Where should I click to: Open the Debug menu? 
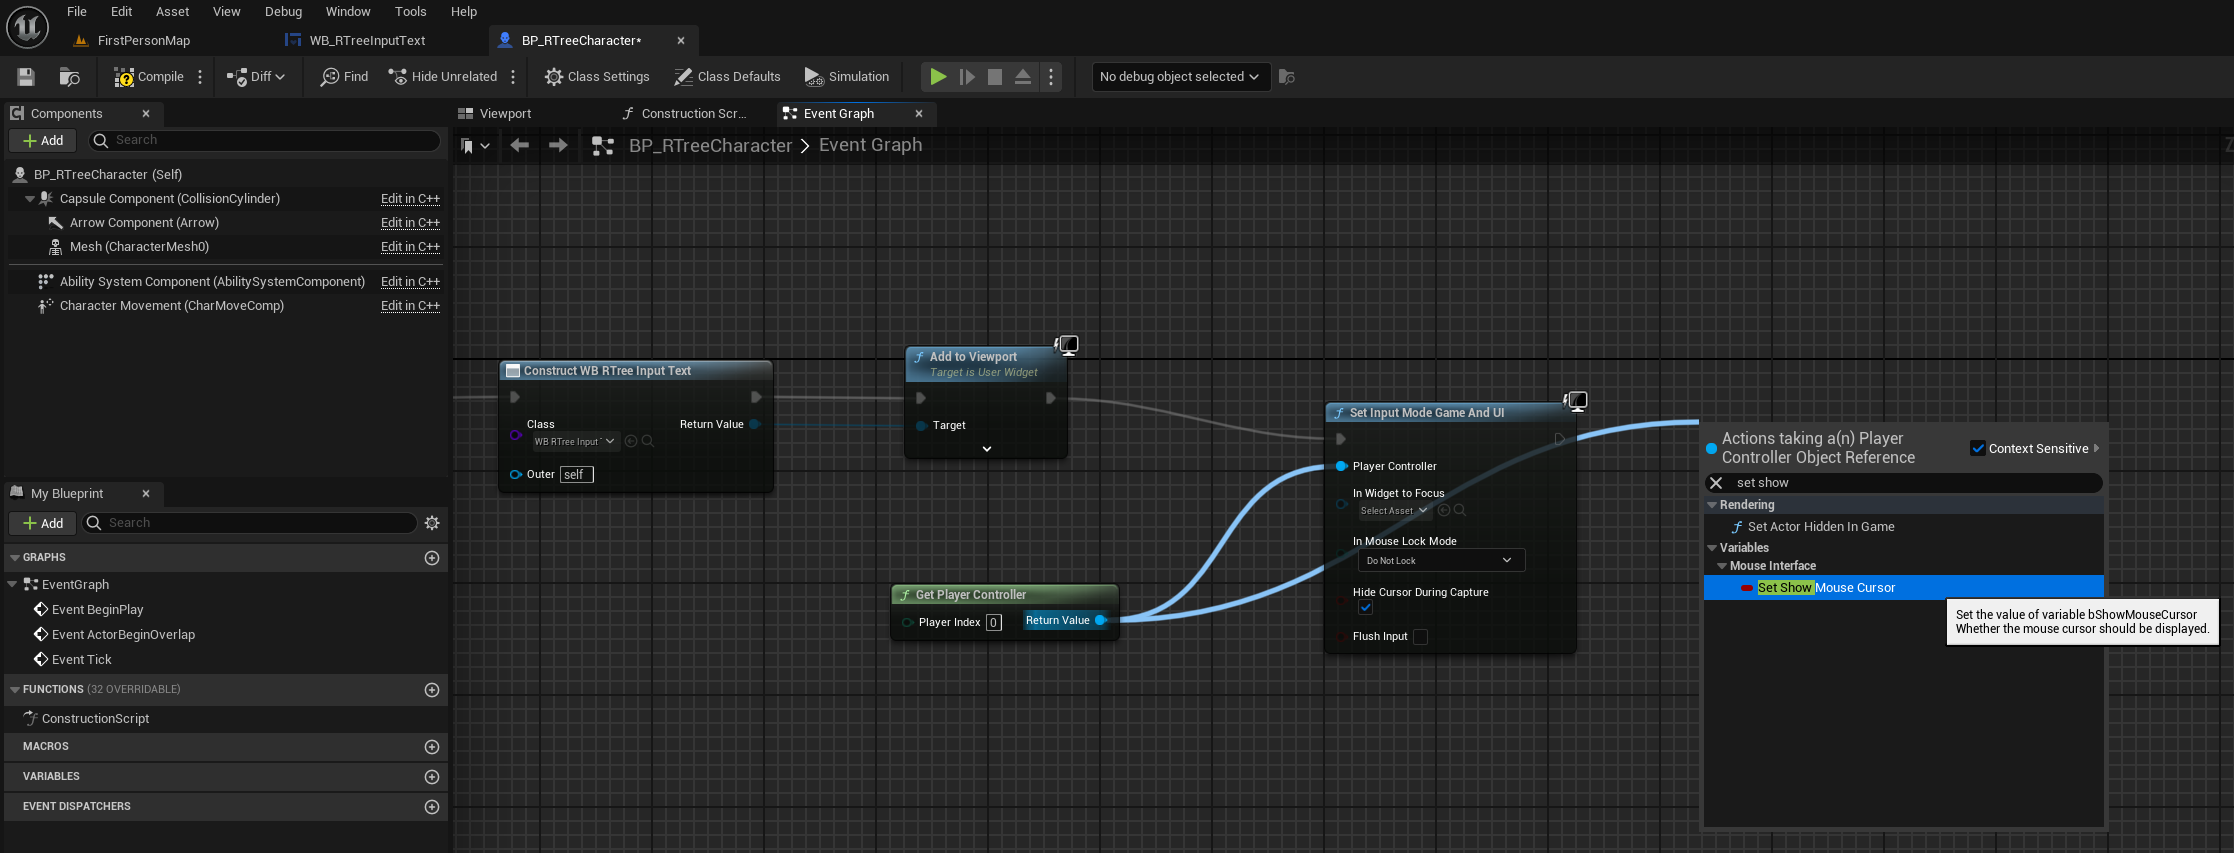click(x=283, y=12)
